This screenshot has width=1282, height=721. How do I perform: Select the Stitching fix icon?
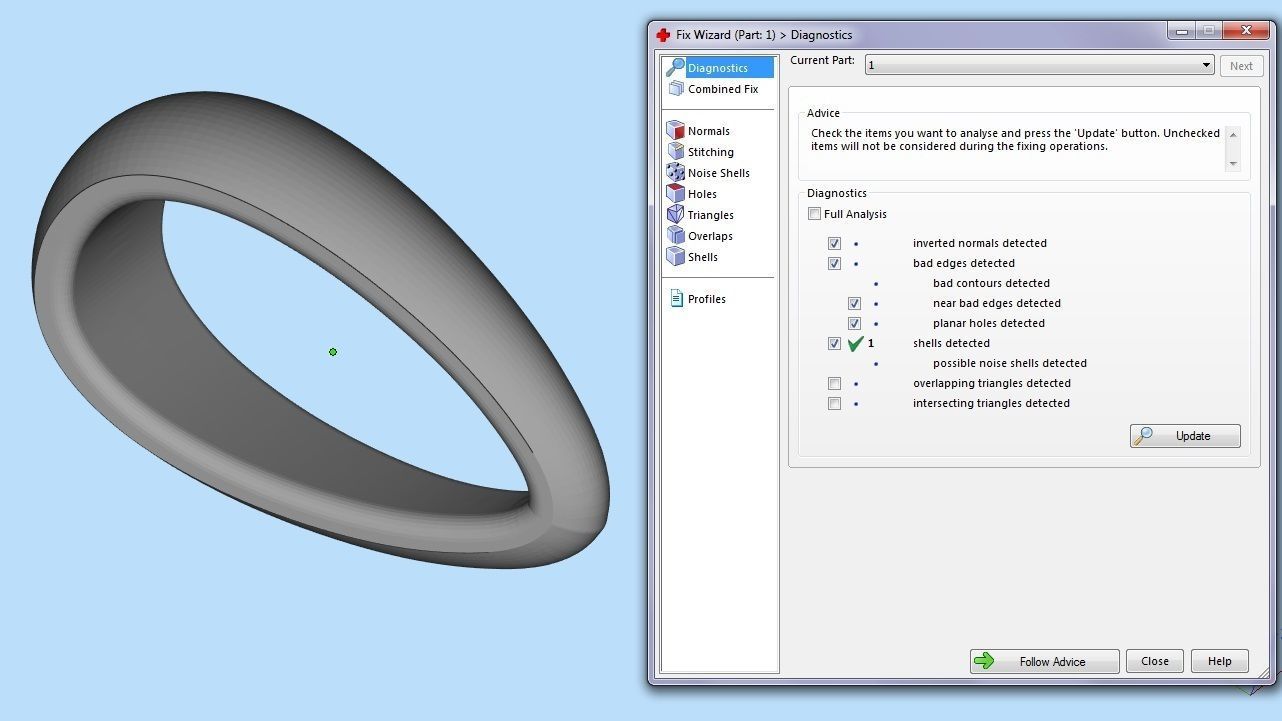(x=675, y=151)
